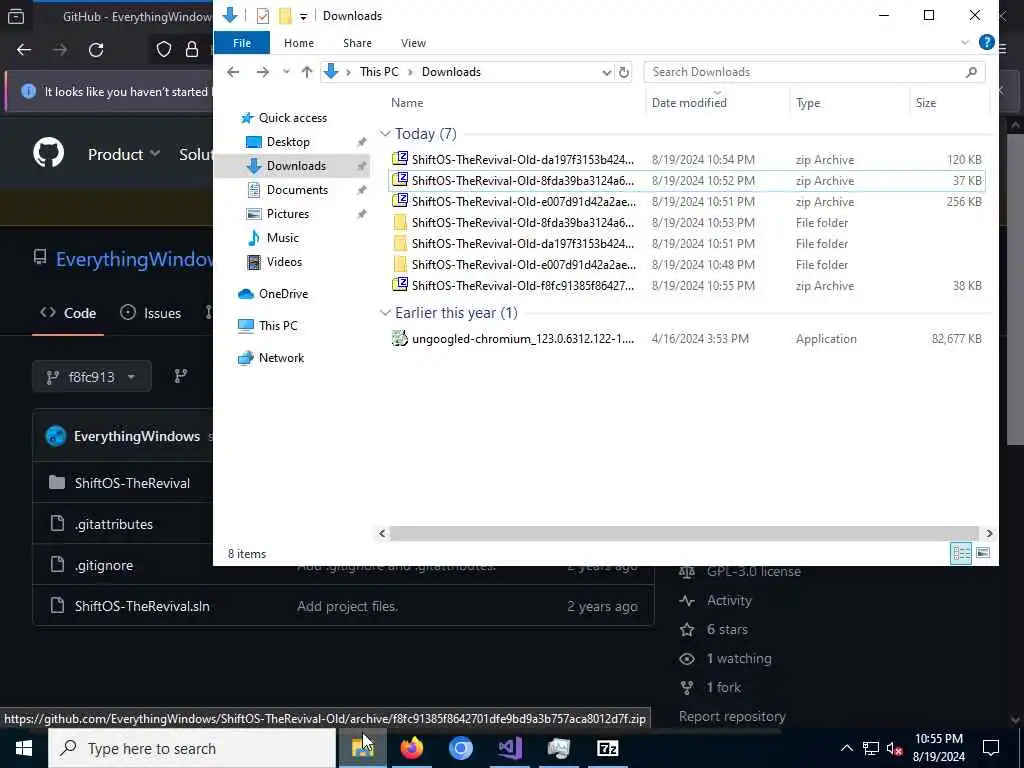Select This PC in navigation pane
The height and width of the screenshot is (768, 1024).
point(278,325)
